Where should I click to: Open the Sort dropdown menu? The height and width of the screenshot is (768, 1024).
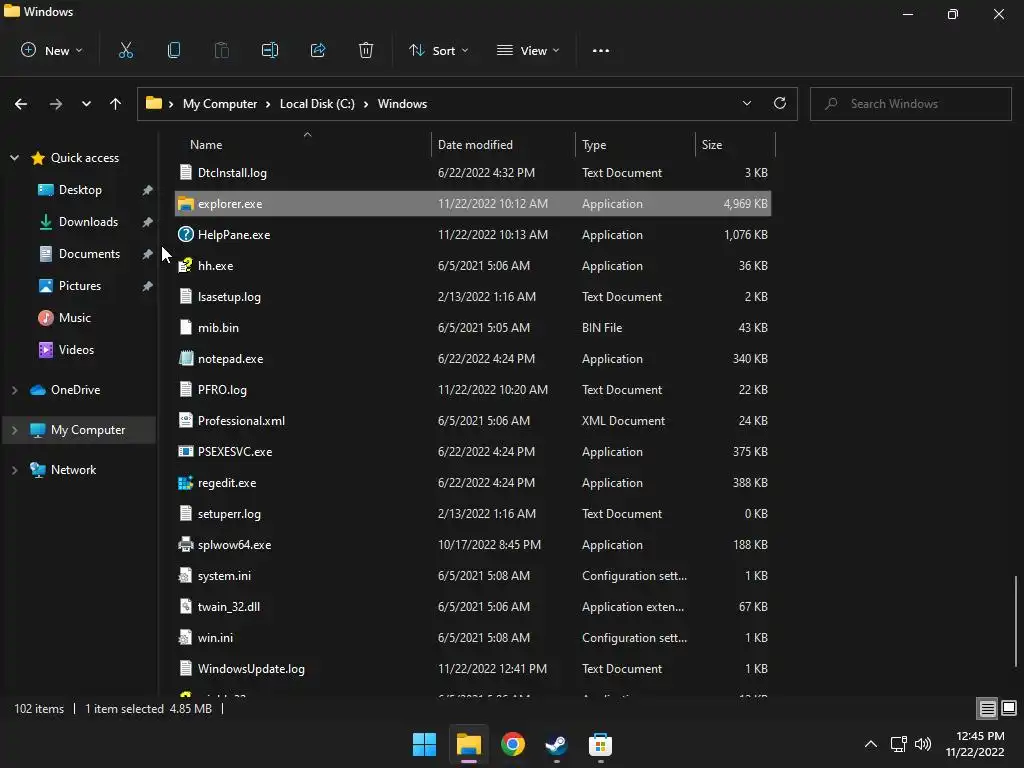[x=438, y=50]
